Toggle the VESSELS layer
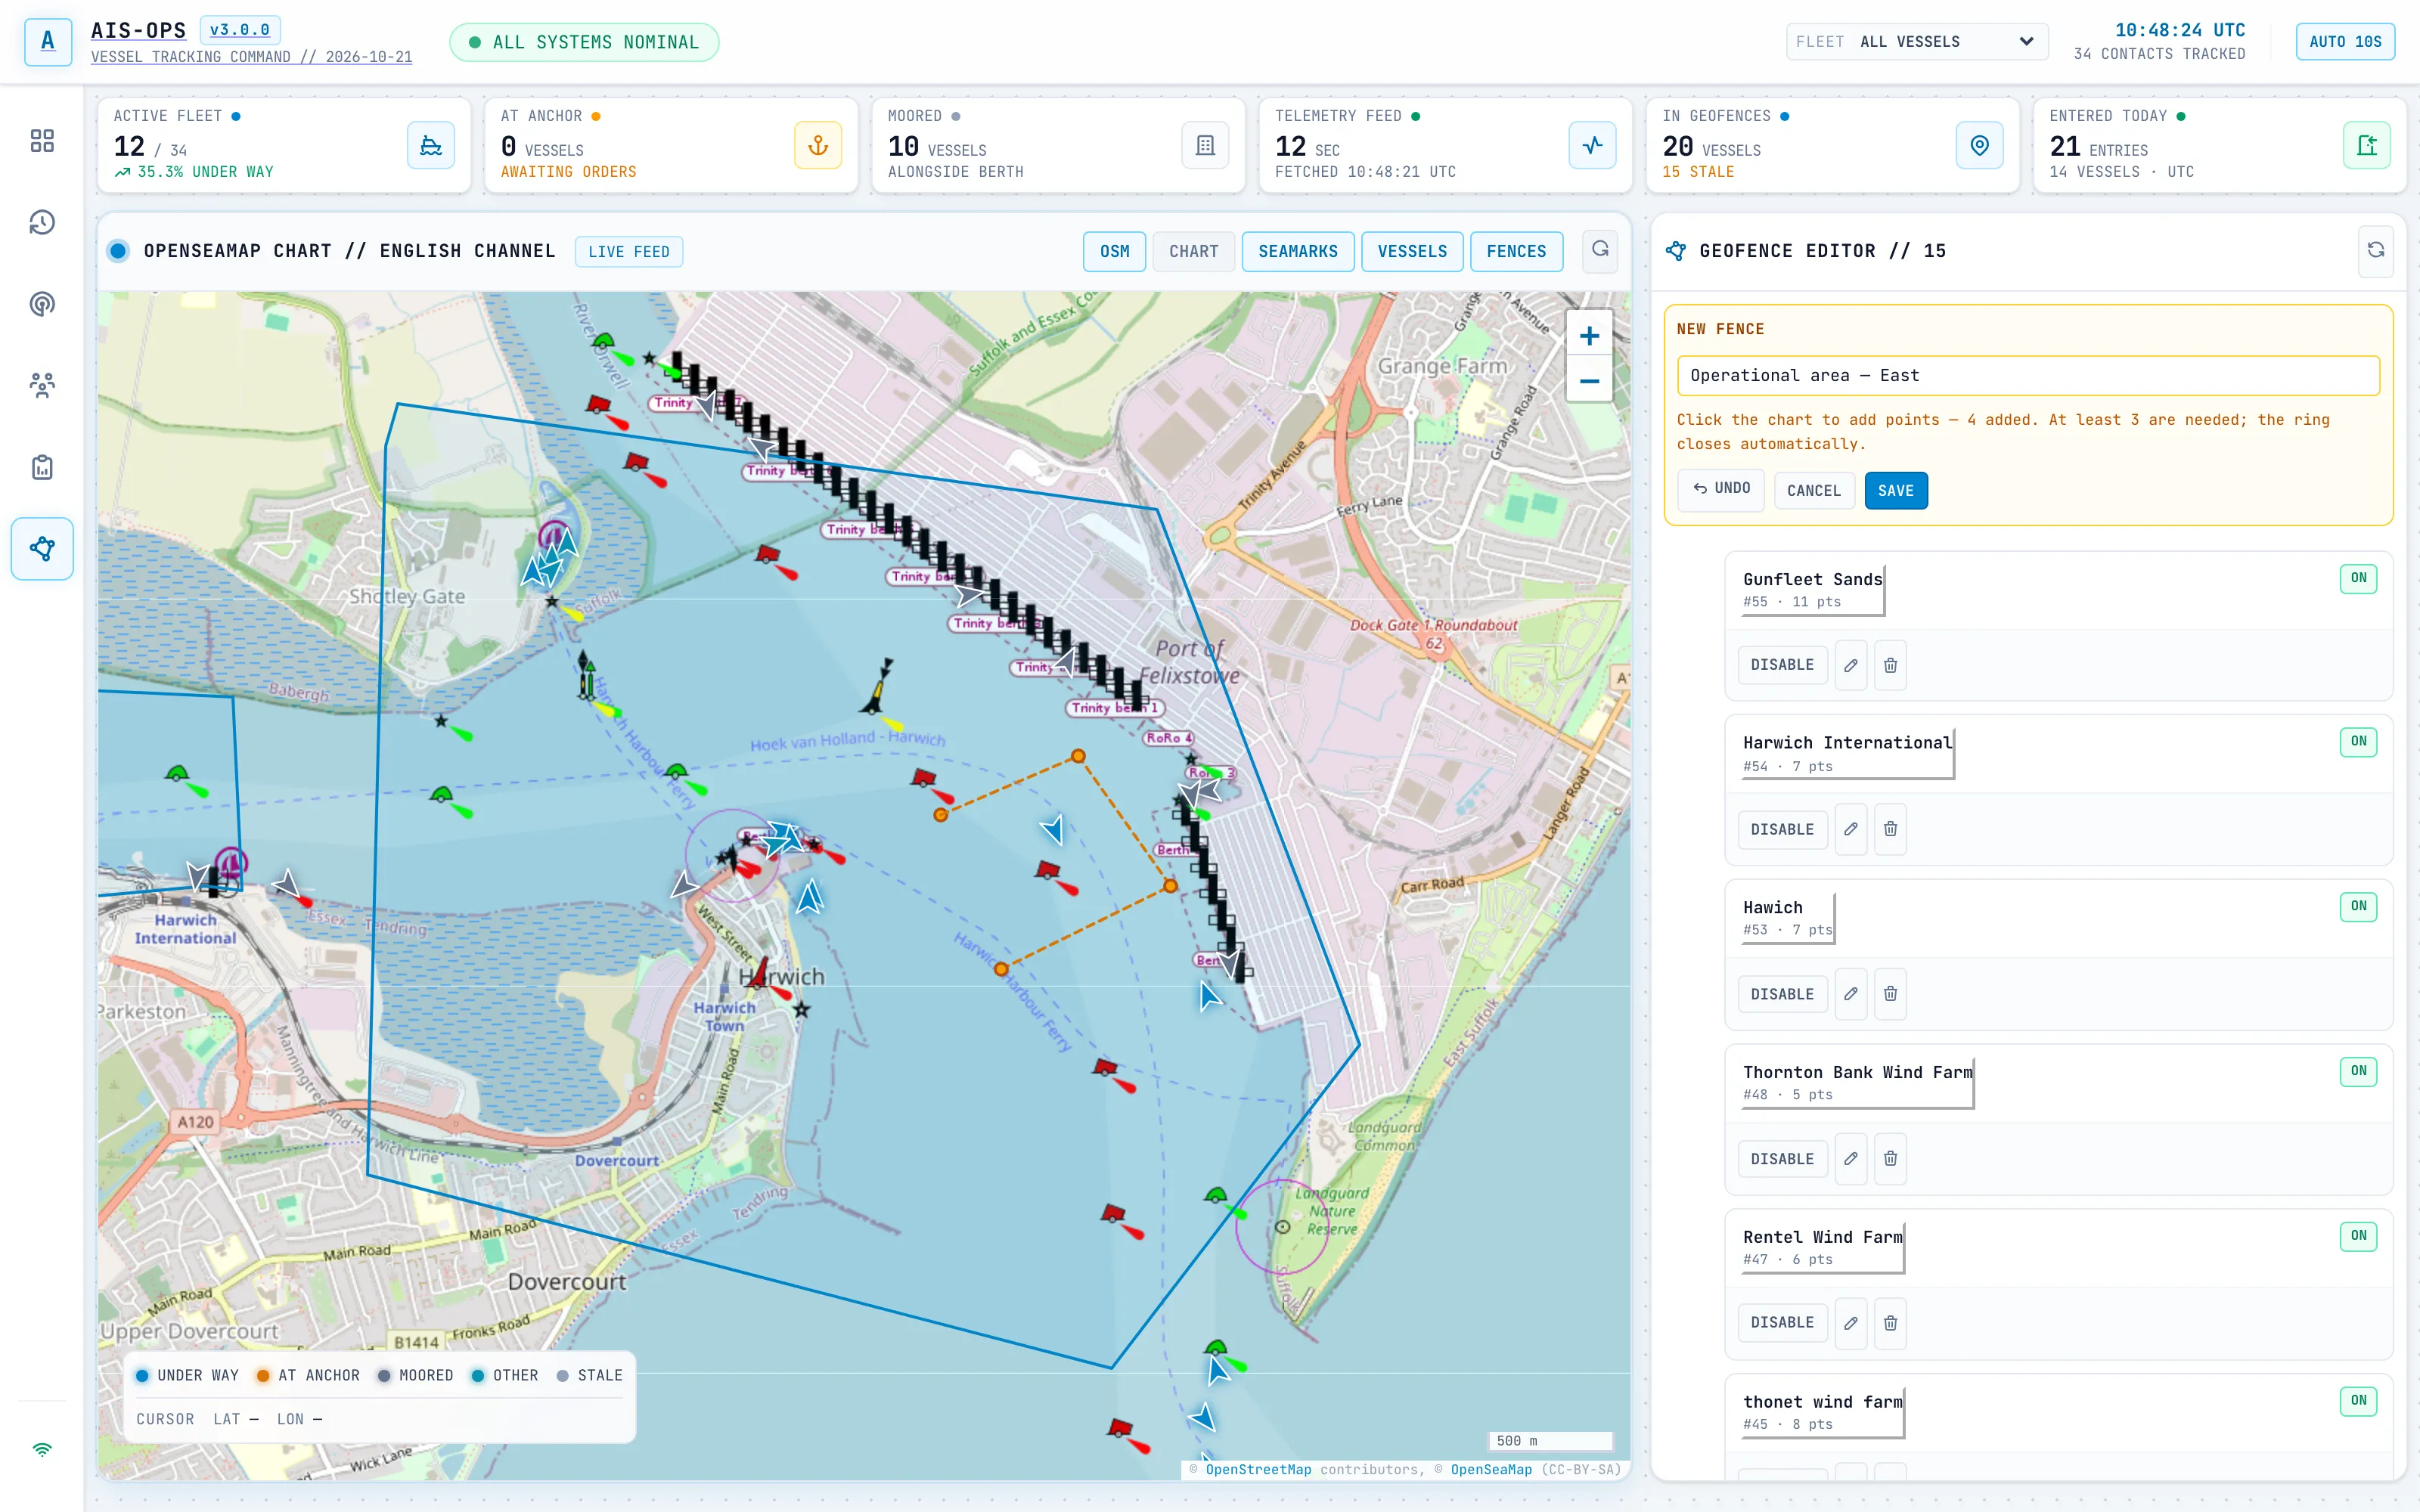 [1412, 251]
